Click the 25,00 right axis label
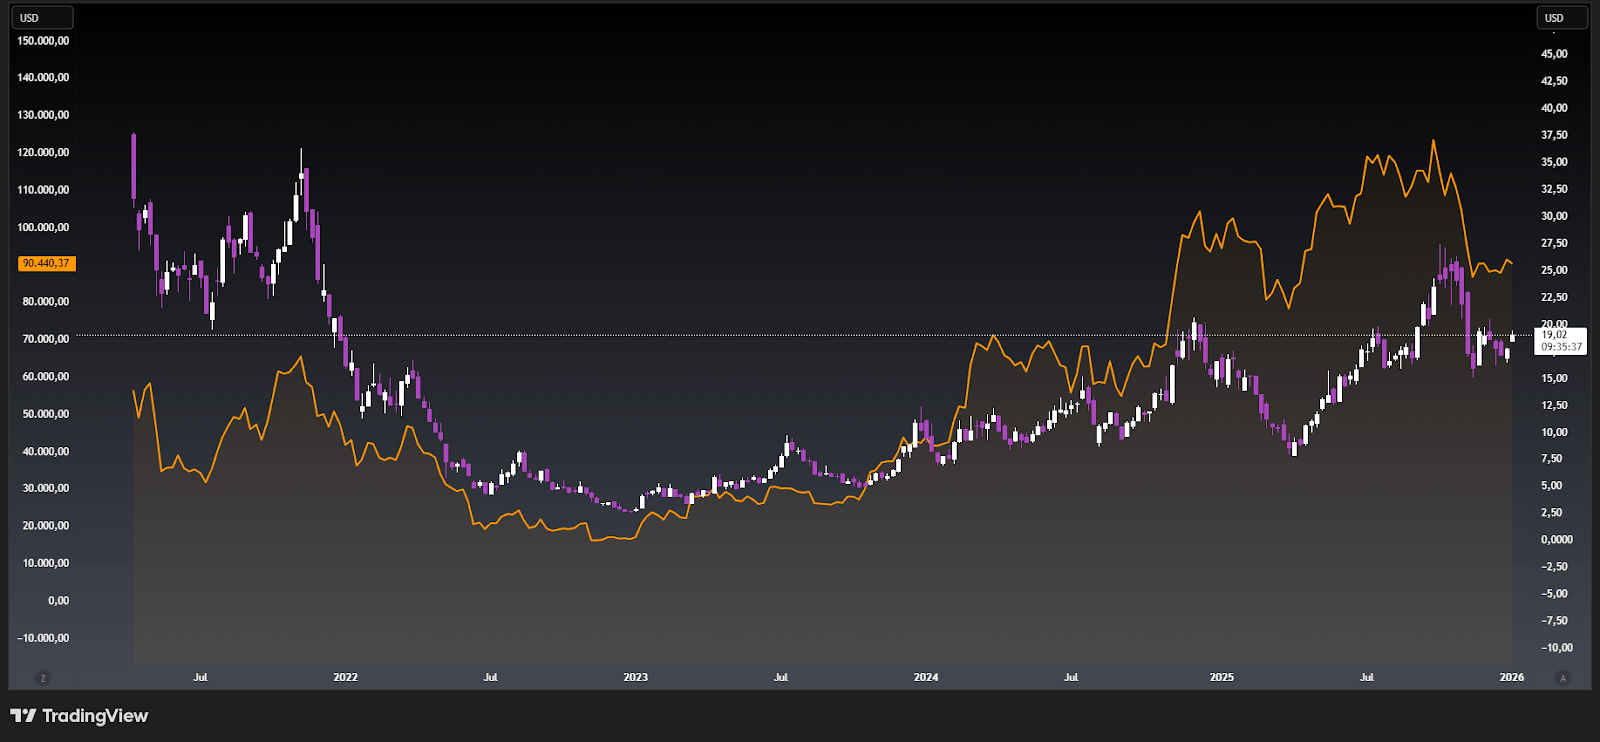 tap(1554, 270)
